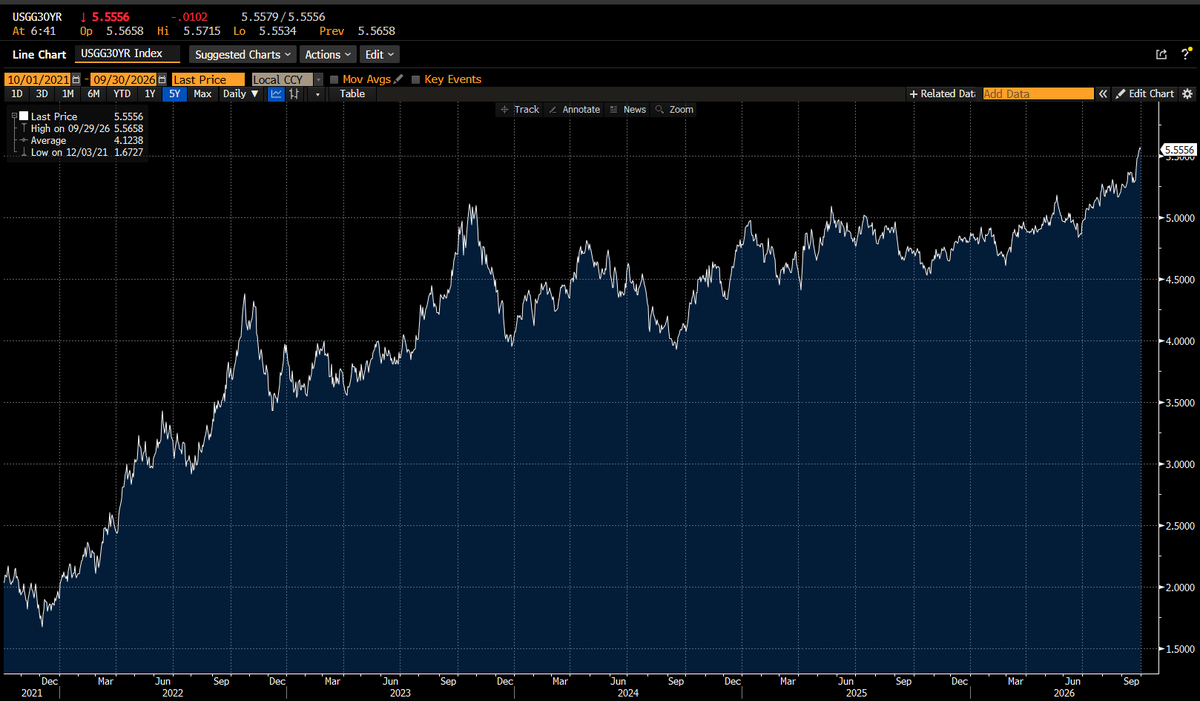Select the 6M range tab

click(x=94, y=94)
